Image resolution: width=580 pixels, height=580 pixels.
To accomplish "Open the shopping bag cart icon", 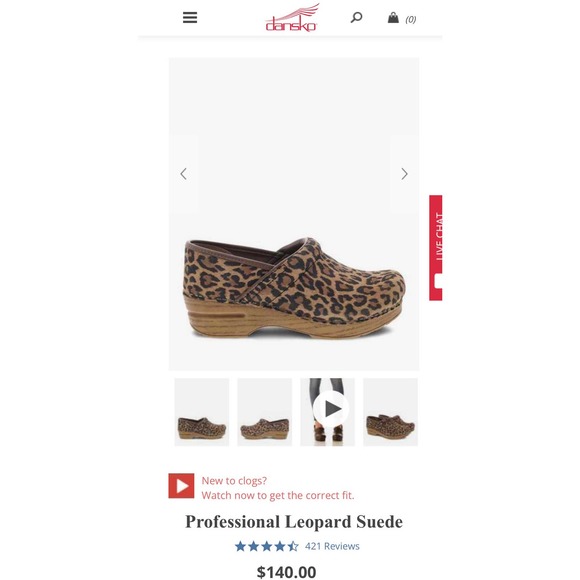I will 393,17.
